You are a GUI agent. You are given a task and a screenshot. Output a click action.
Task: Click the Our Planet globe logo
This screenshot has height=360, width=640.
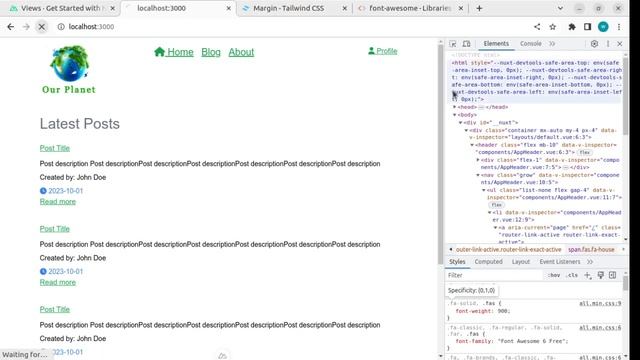(x=69, y=69)
